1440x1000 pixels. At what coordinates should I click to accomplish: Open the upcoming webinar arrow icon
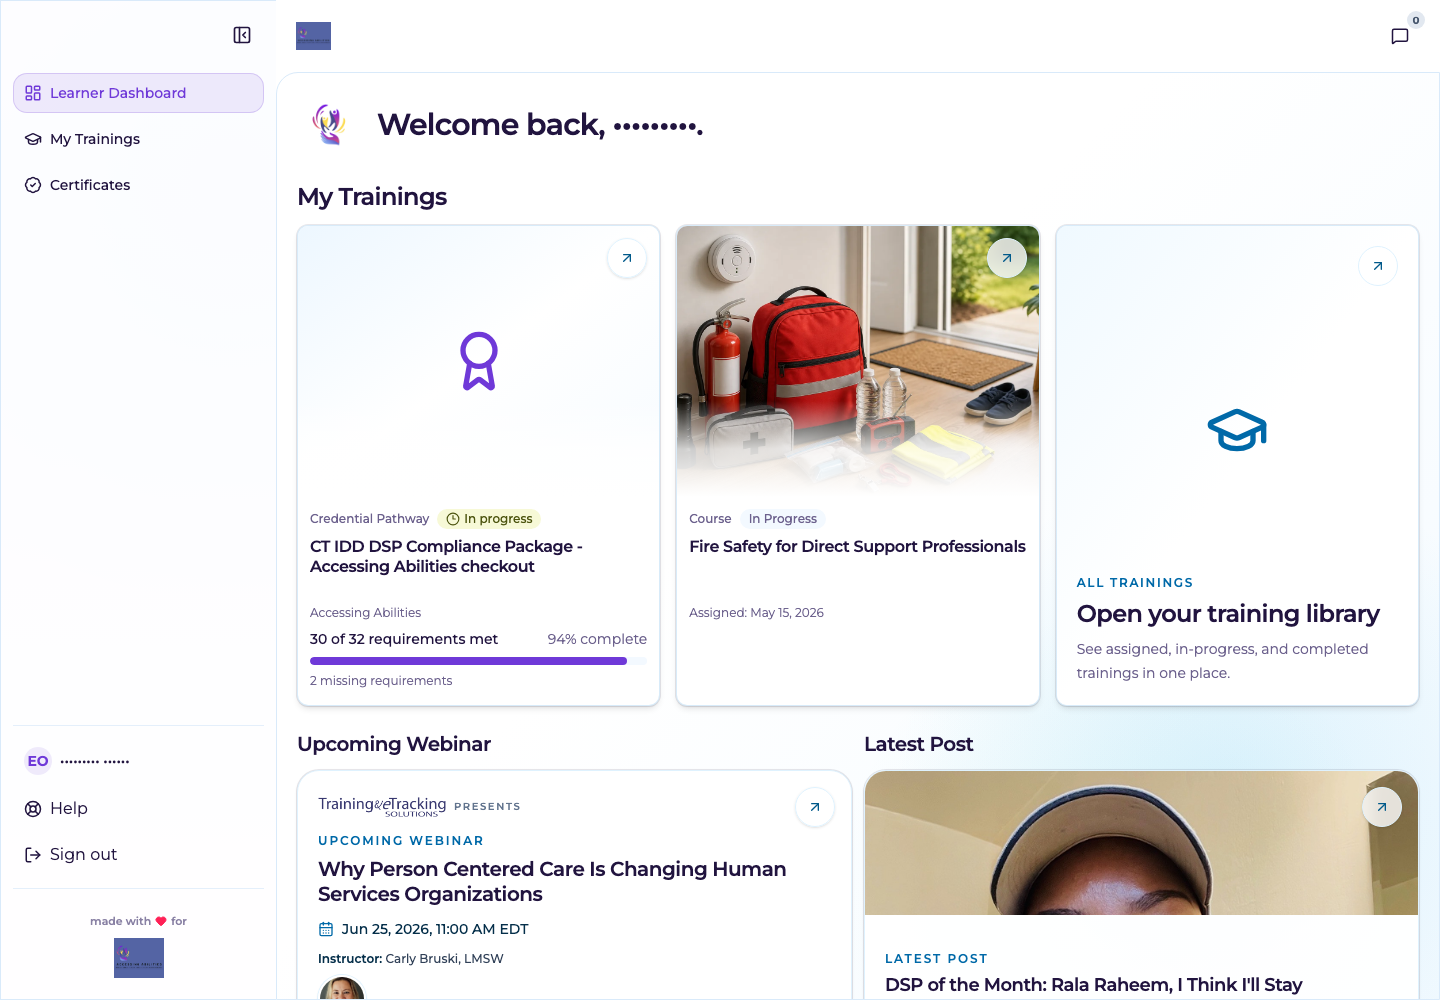pos(815,807)
